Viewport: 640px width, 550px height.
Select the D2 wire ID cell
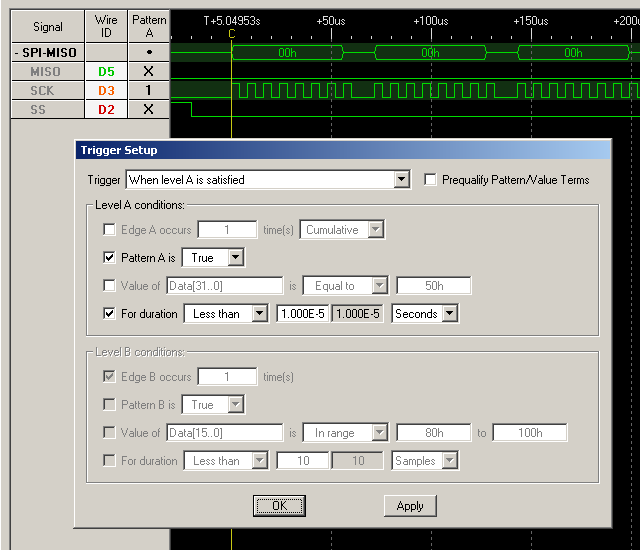pyautogui.click(x=106, y=110)
